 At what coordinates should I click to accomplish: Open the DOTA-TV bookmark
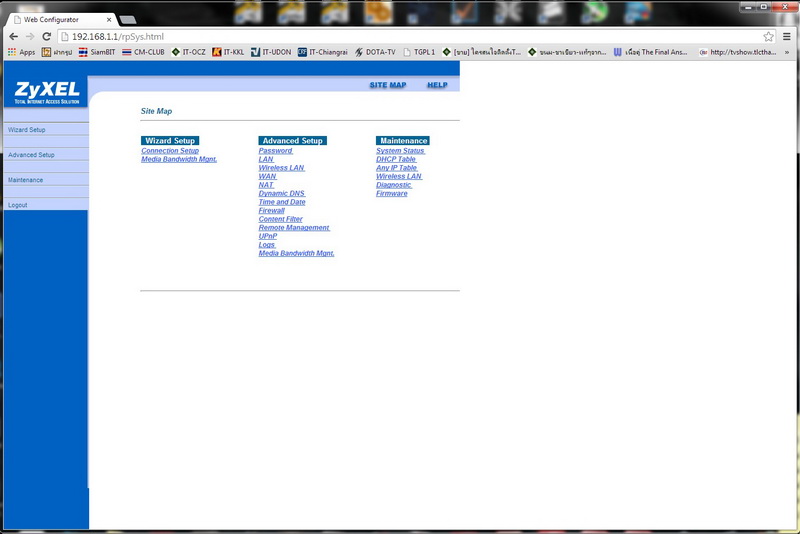pyautogui.click(x=375, y=52)
